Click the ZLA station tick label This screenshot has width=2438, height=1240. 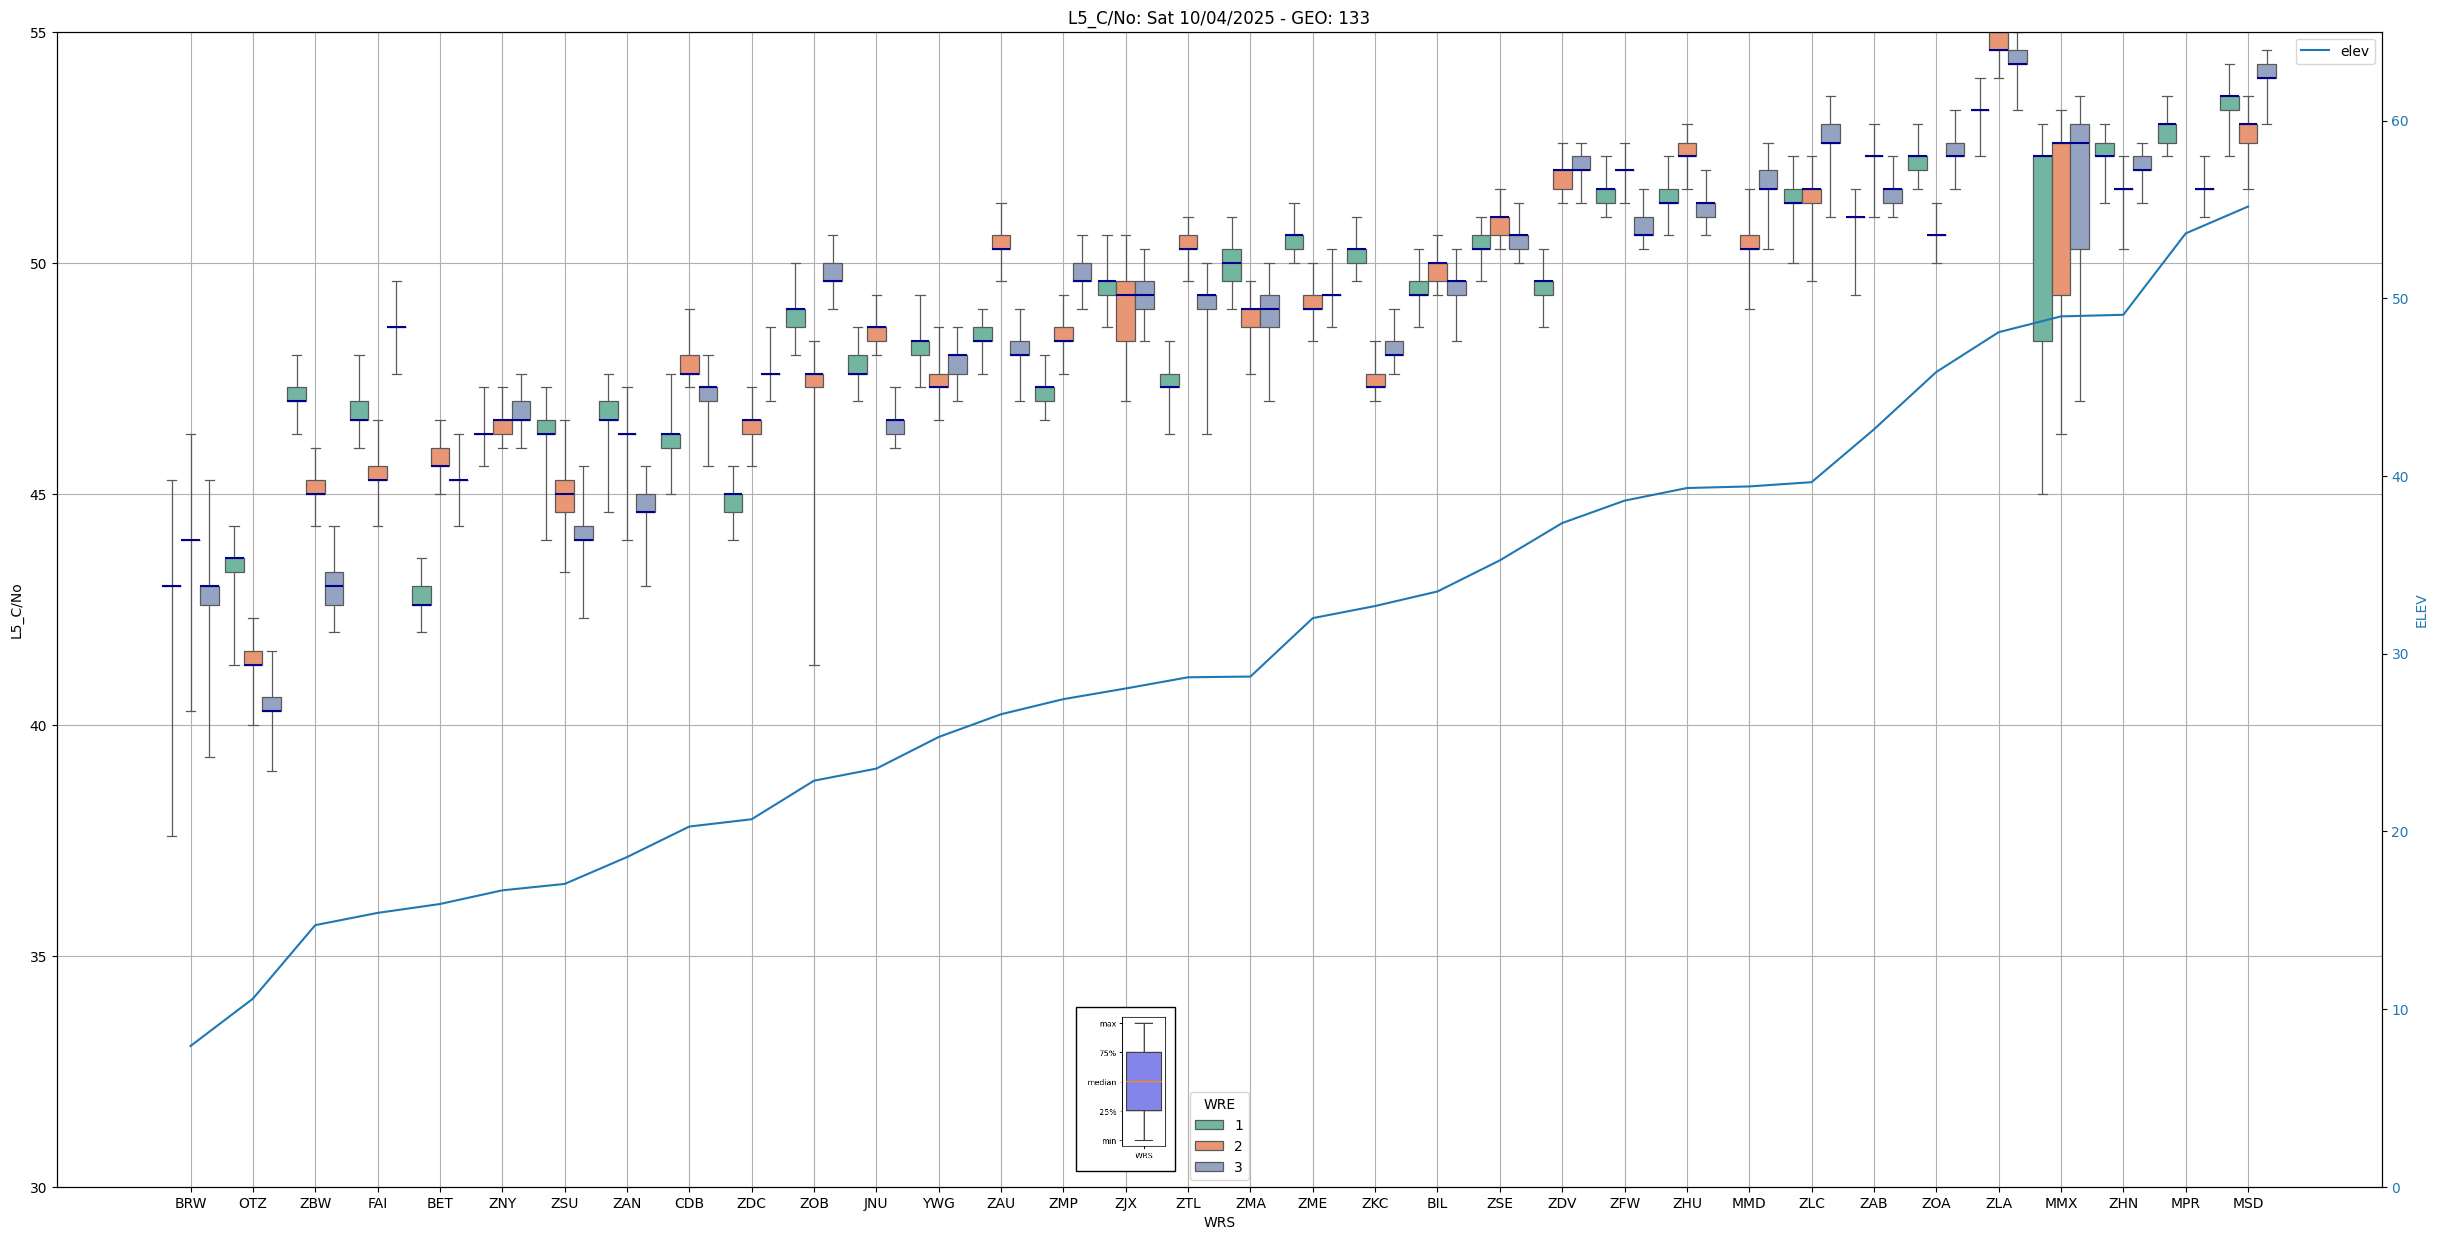[x=1998, y=1203]
